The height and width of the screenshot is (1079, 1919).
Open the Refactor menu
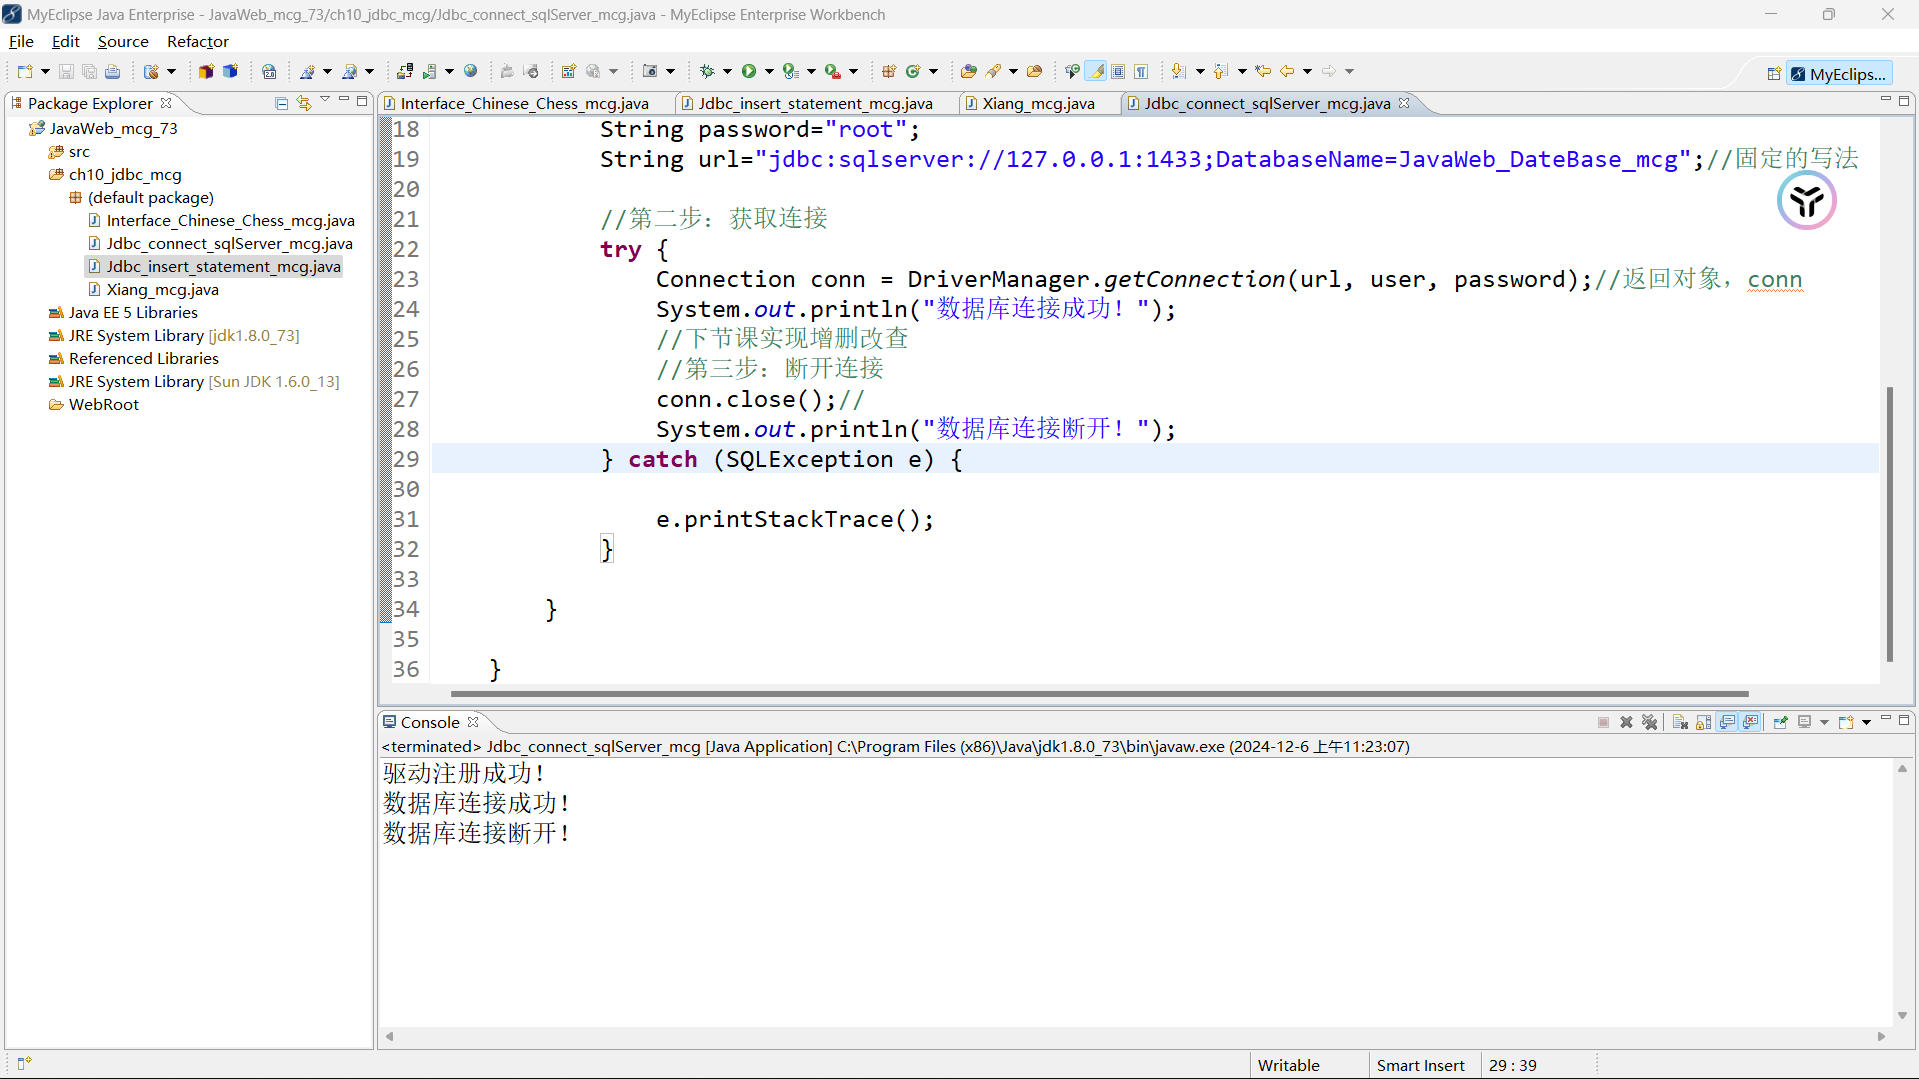(197, 41)
